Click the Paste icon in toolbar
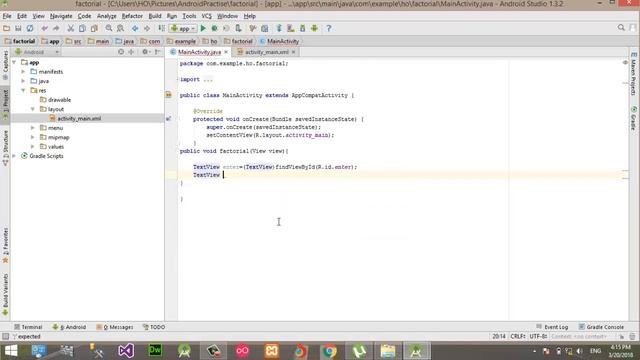Screen dimensions: 640x360 tap(94, 28)
